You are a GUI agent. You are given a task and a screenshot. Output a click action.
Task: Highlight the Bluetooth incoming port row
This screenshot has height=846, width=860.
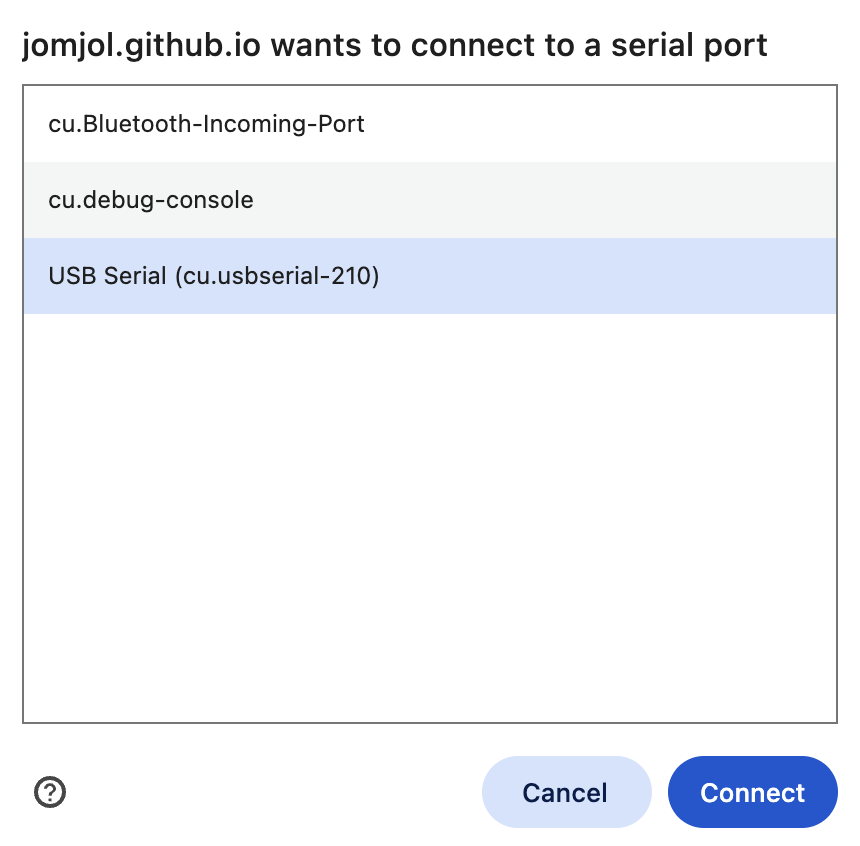pos(429,124)
